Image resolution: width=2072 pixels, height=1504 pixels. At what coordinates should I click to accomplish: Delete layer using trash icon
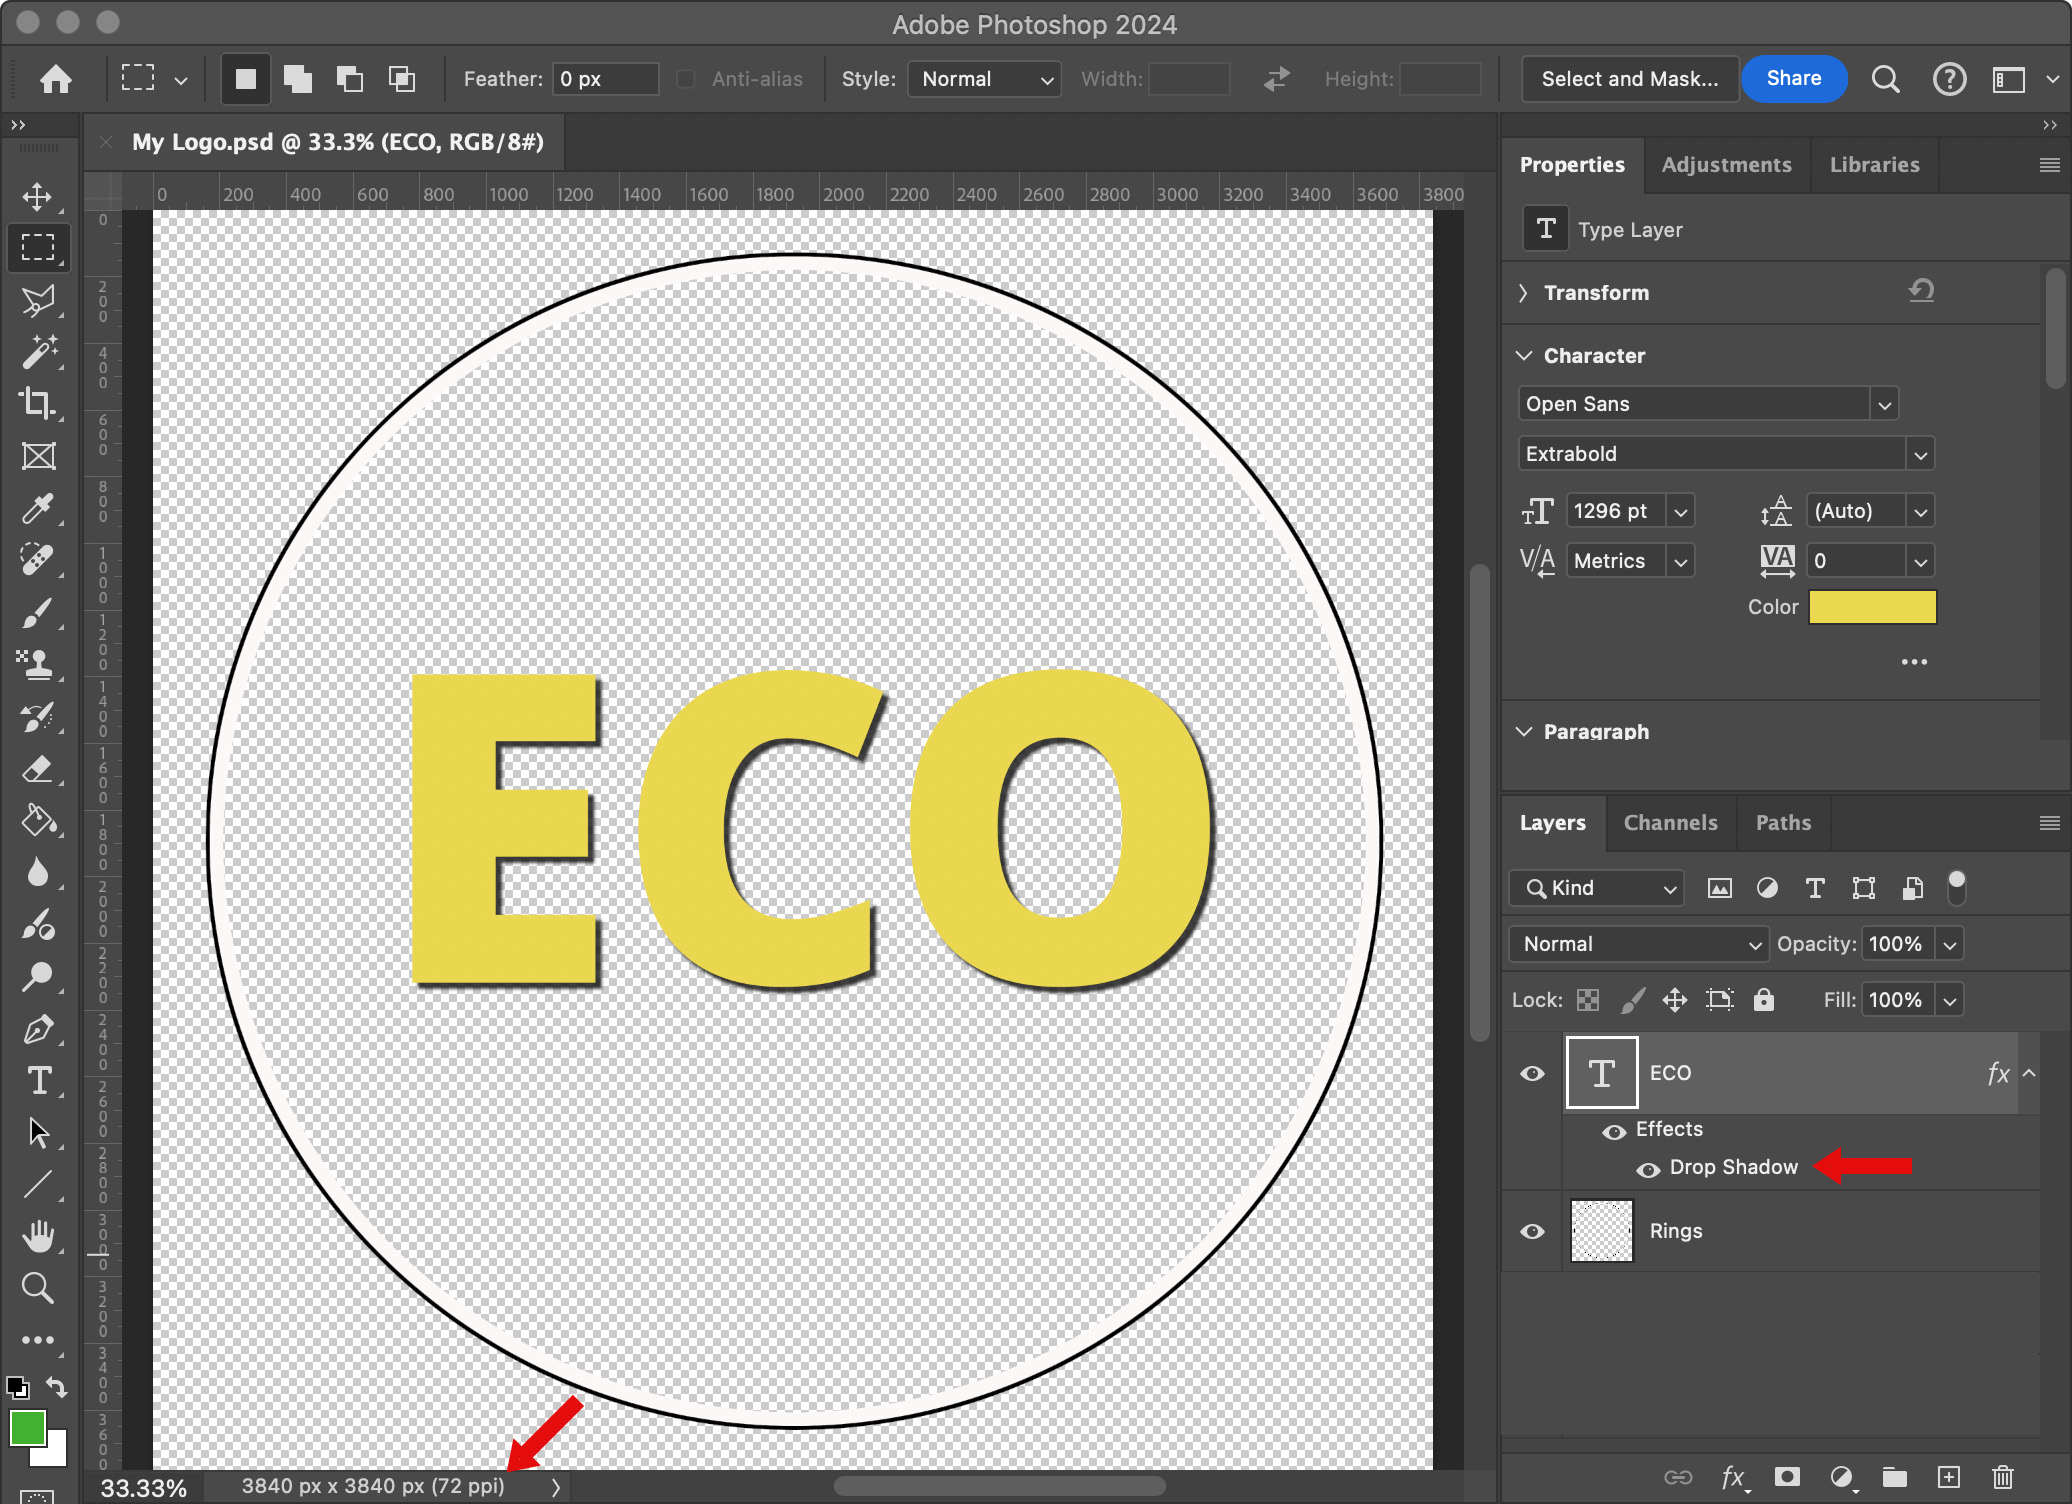(x=2002, y=1477)
